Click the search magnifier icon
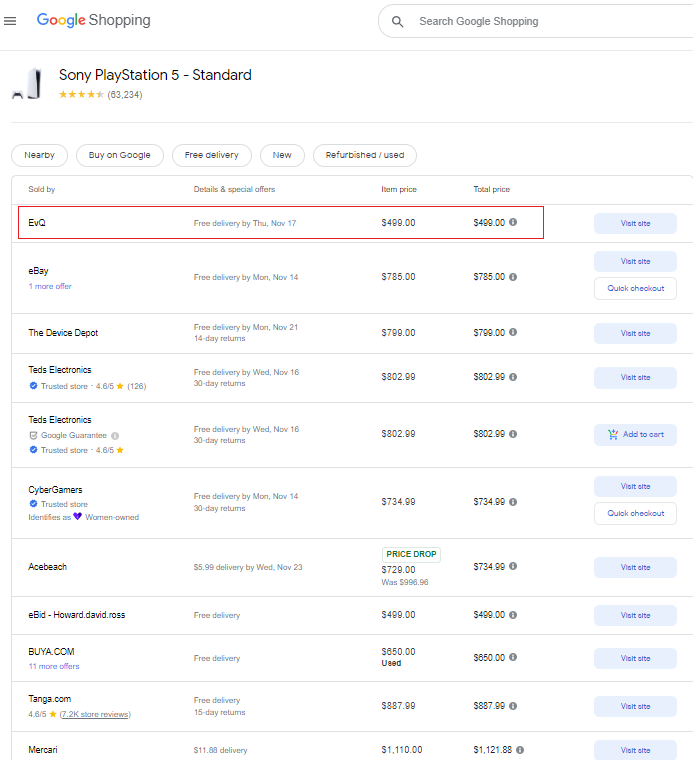The width and height of the screenshot is (693, 760). pos(397,21)
